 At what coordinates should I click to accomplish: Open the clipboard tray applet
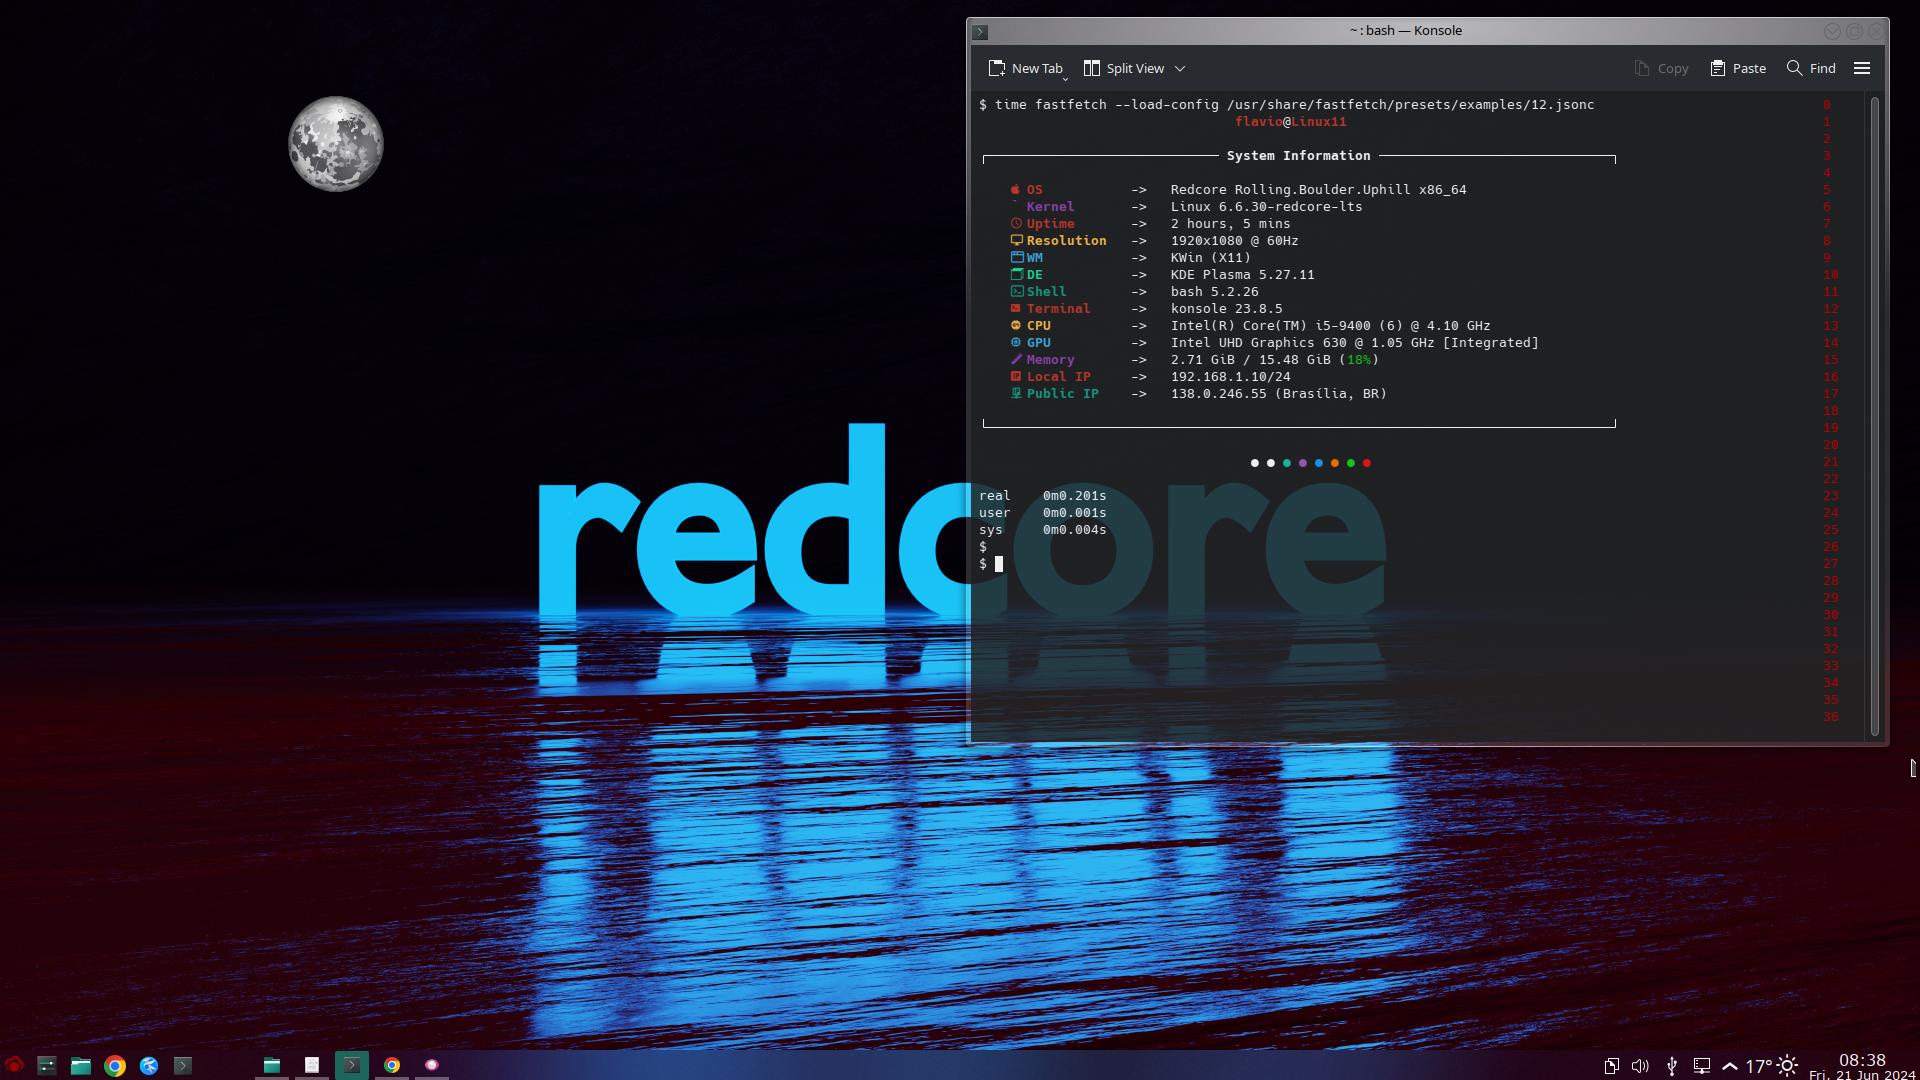pos(1612,1066)
